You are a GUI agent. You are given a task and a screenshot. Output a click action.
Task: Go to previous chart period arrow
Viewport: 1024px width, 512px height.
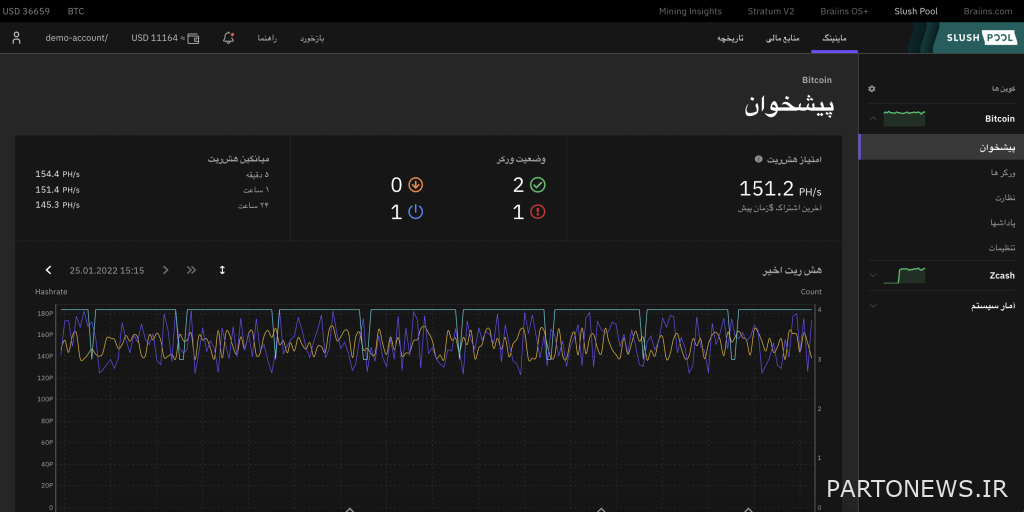tap(48, 270)
